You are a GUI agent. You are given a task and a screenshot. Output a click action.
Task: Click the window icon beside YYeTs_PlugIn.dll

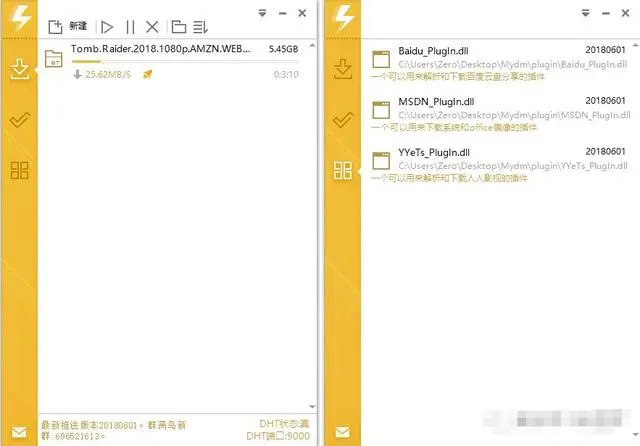click(x=381, y=161)
